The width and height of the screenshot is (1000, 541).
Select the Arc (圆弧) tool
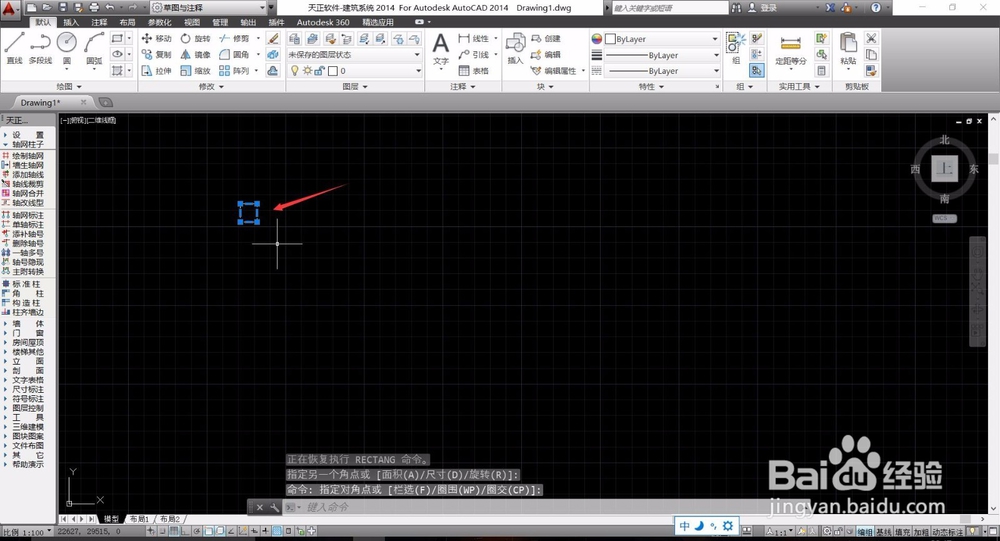[x=94, y=48]
